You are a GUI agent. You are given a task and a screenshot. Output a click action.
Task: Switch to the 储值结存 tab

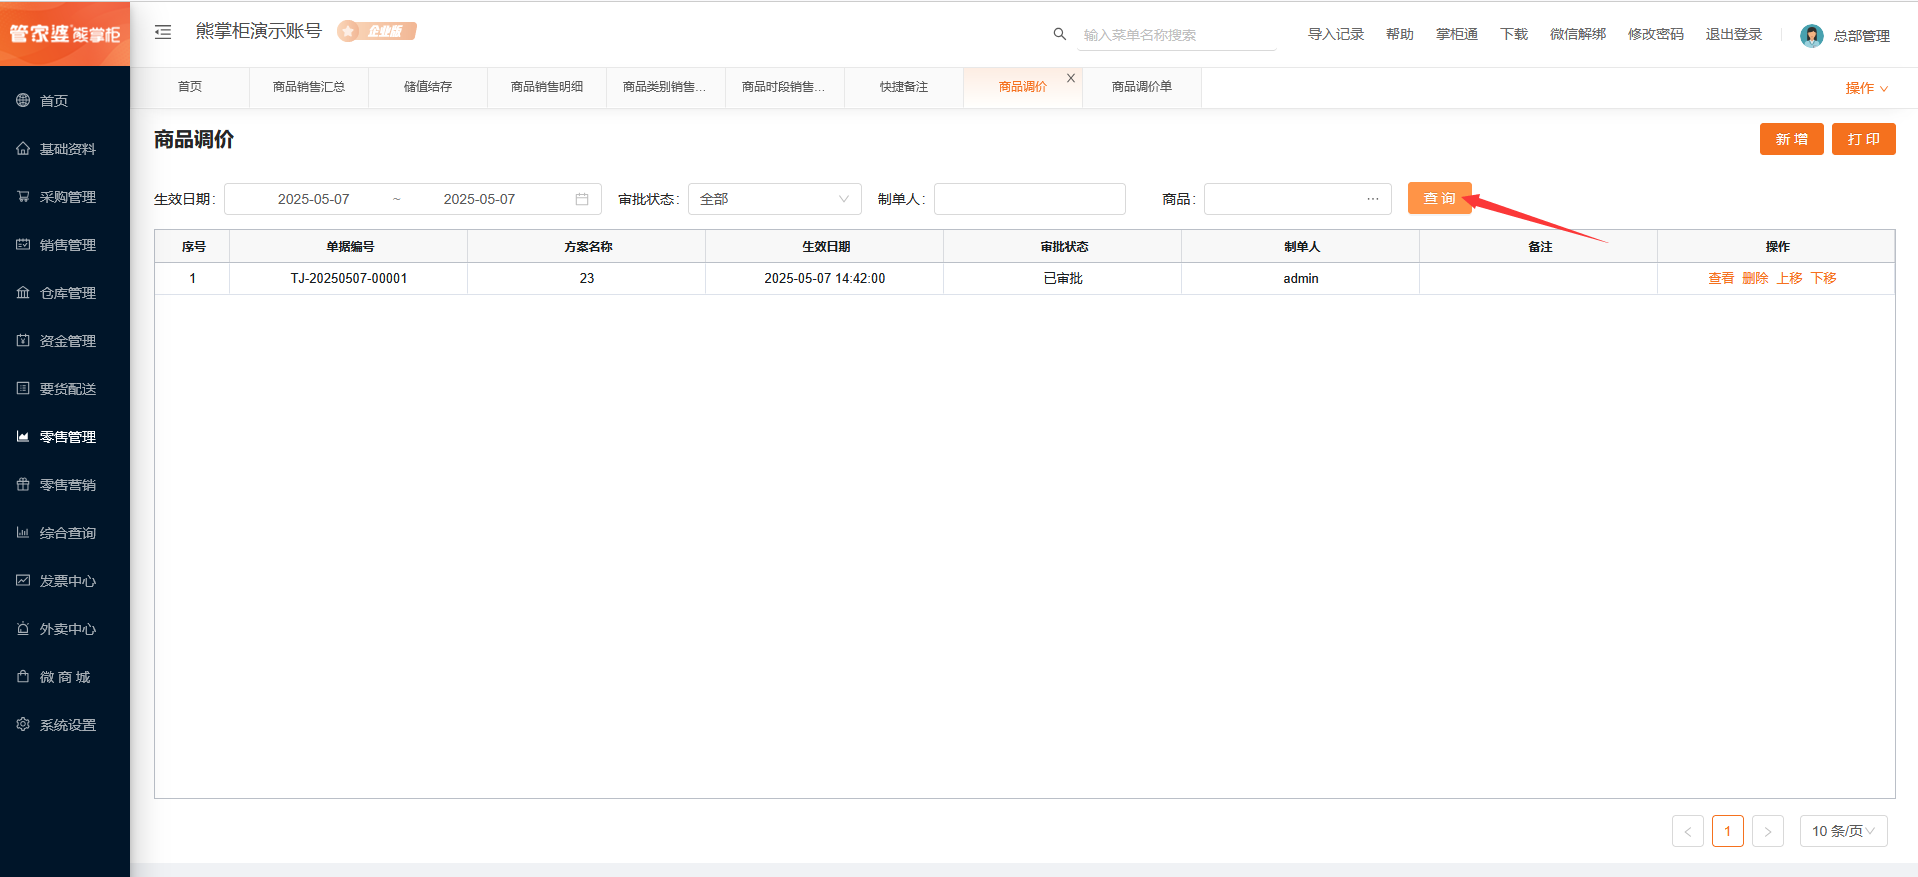(x=428, y=87)
